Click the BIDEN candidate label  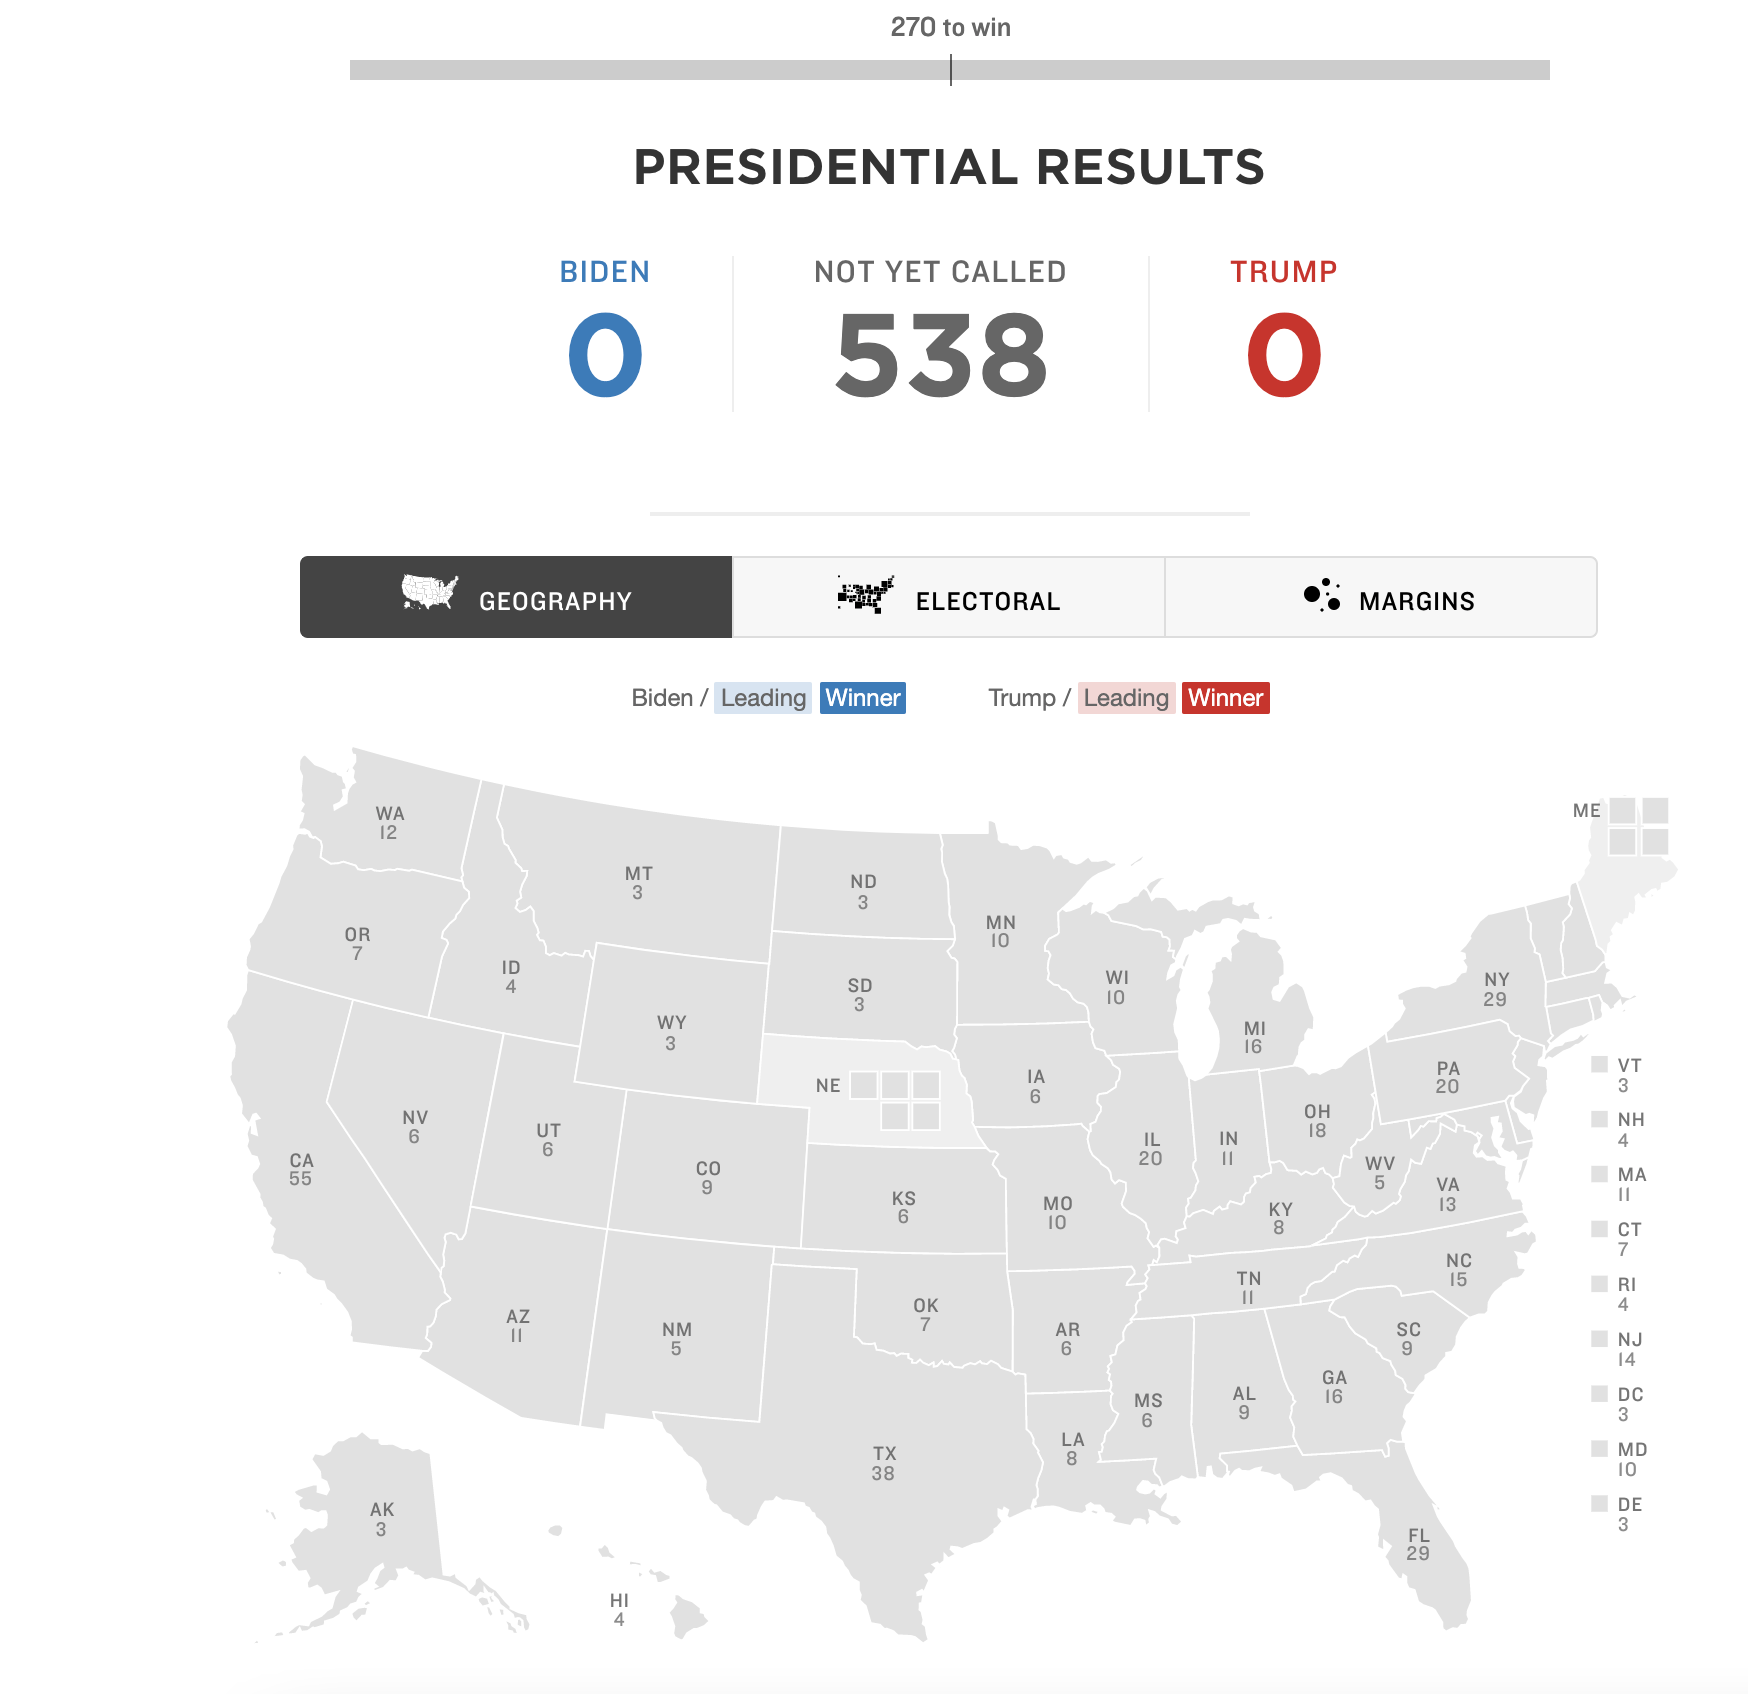pyautogui.click(x=604, y=272)
